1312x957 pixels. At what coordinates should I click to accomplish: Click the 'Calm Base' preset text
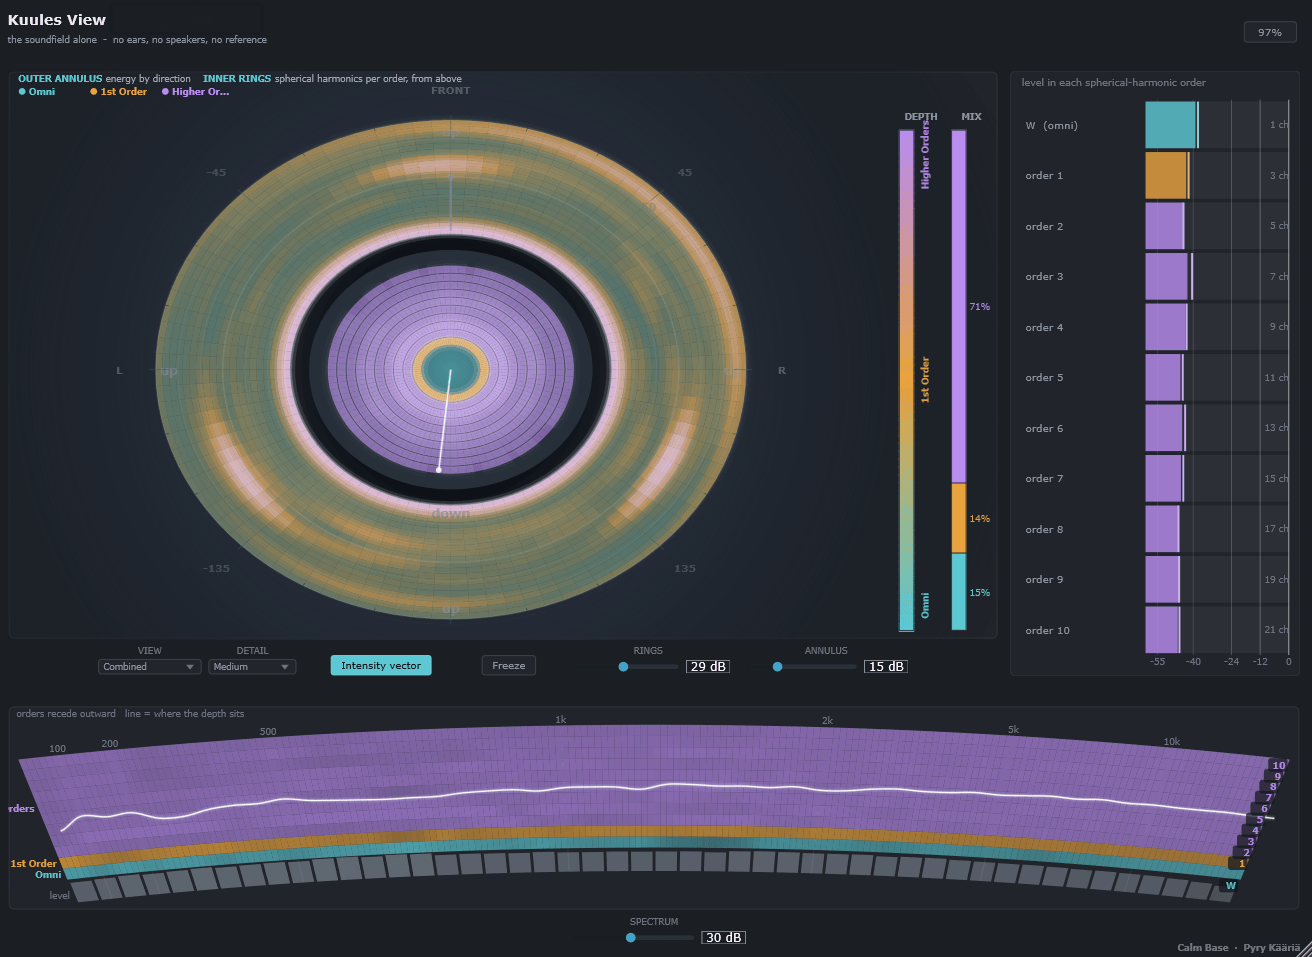[x=1203, y=947]
